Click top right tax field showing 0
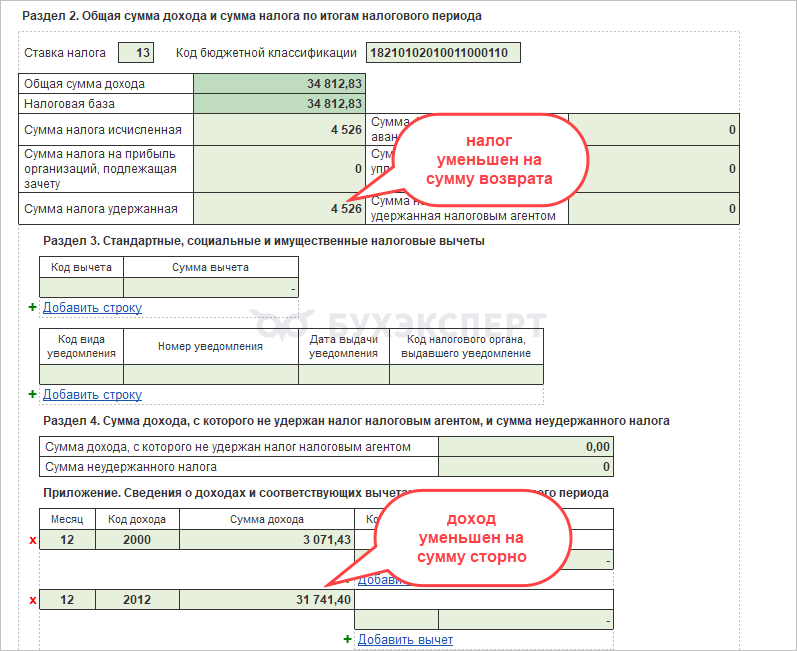 click(x=654, y=130)
